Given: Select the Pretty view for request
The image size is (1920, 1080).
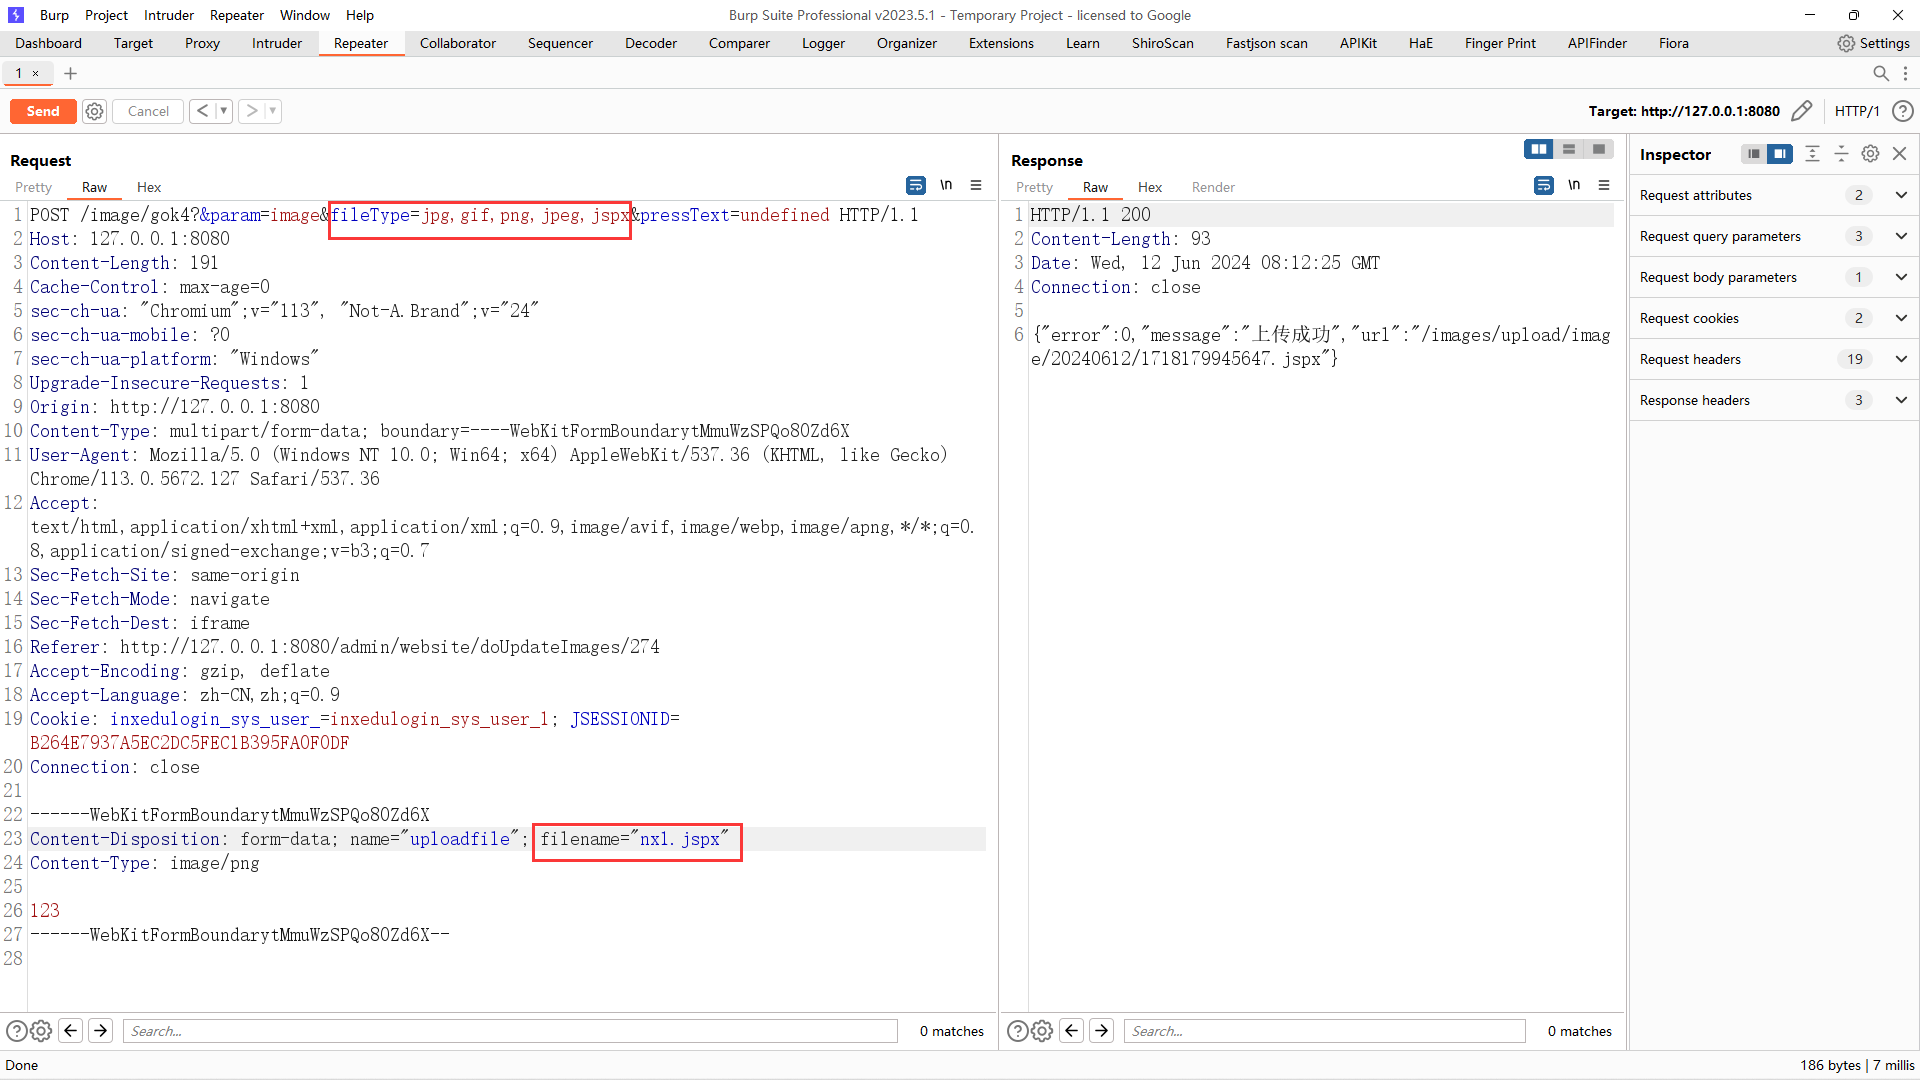Looking at the screenshot, I should pos(32,186).
